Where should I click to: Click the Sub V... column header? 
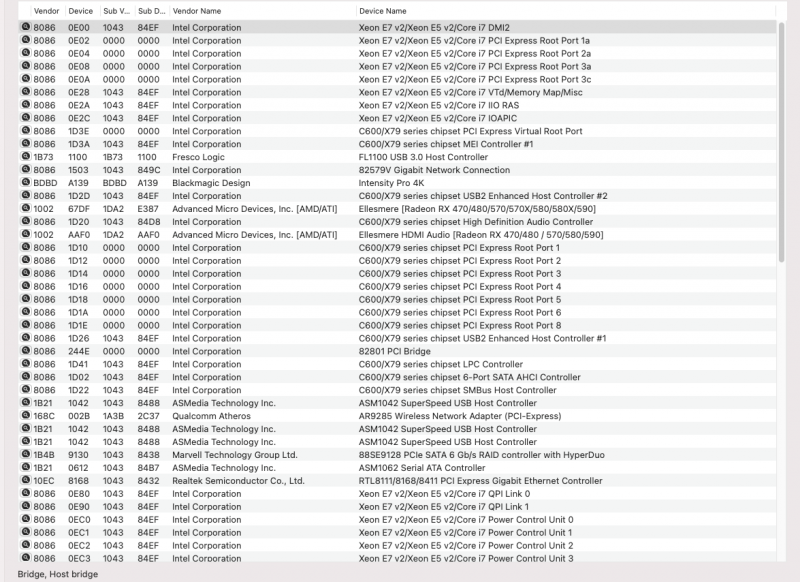click(116, 11)
